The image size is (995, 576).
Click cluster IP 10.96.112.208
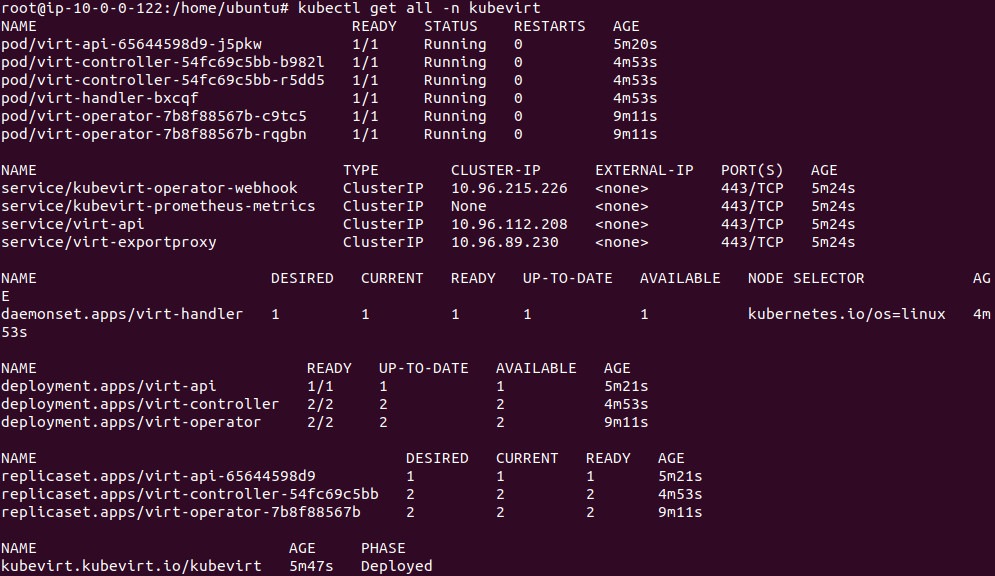pyautogui.click(x=509, y=225)
